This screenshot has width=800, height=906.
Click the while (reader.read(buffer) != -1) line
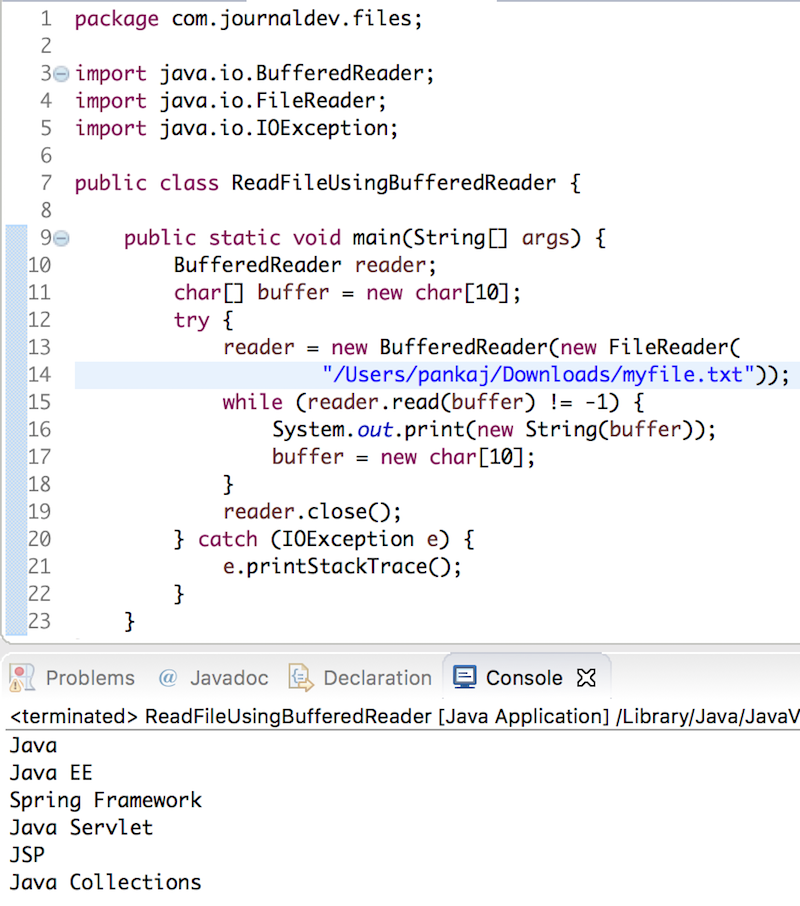tap(433, 402)
